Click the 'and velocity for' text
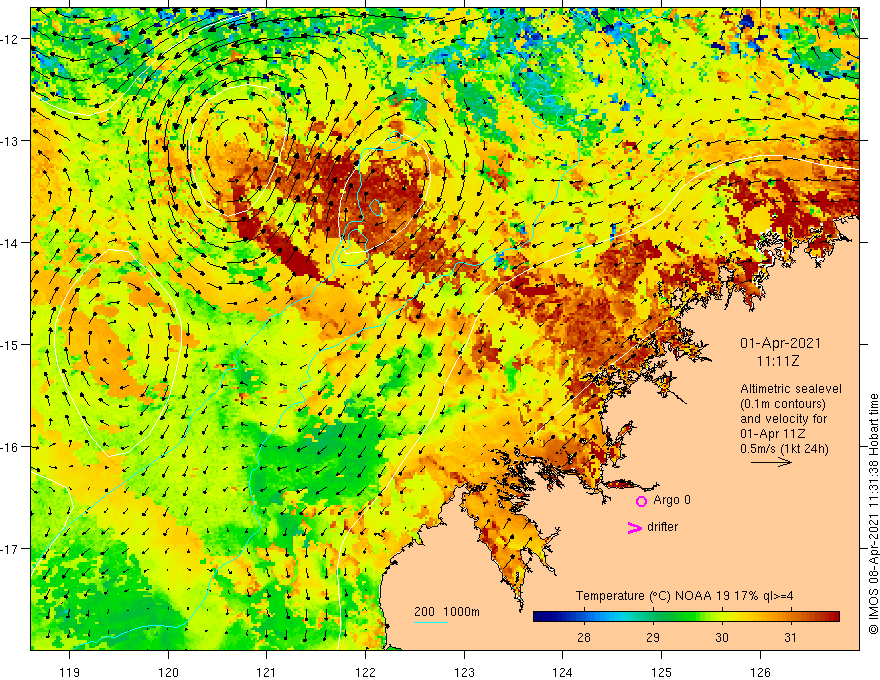Screen dimensions: 880x680 click(x=783, y=419)
